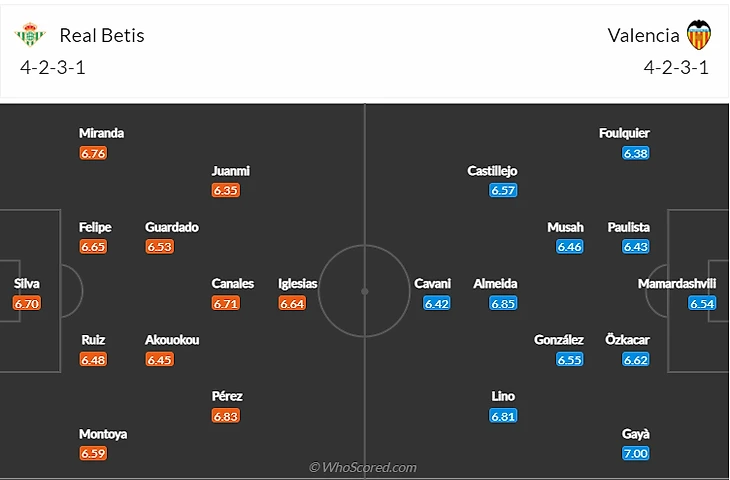
Task: Click goalkeeper Mamardashvili's name
Action: [x=677, y=284]
